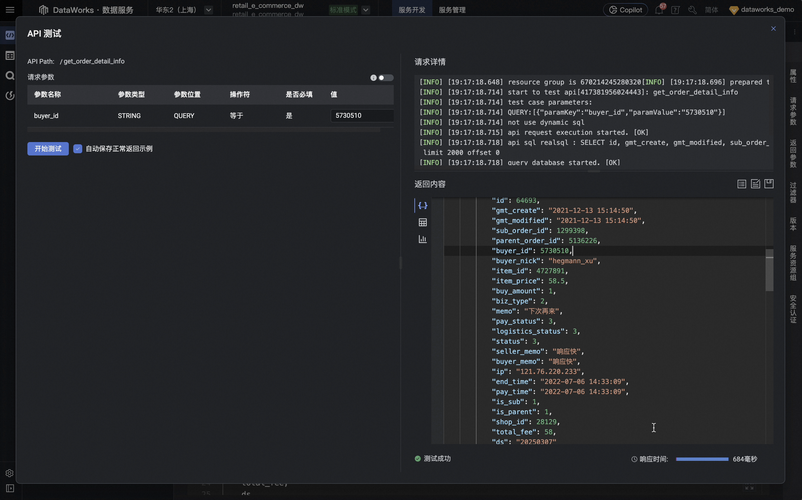
Task: Open the Copilot assistant
Action: coord(626,10)
